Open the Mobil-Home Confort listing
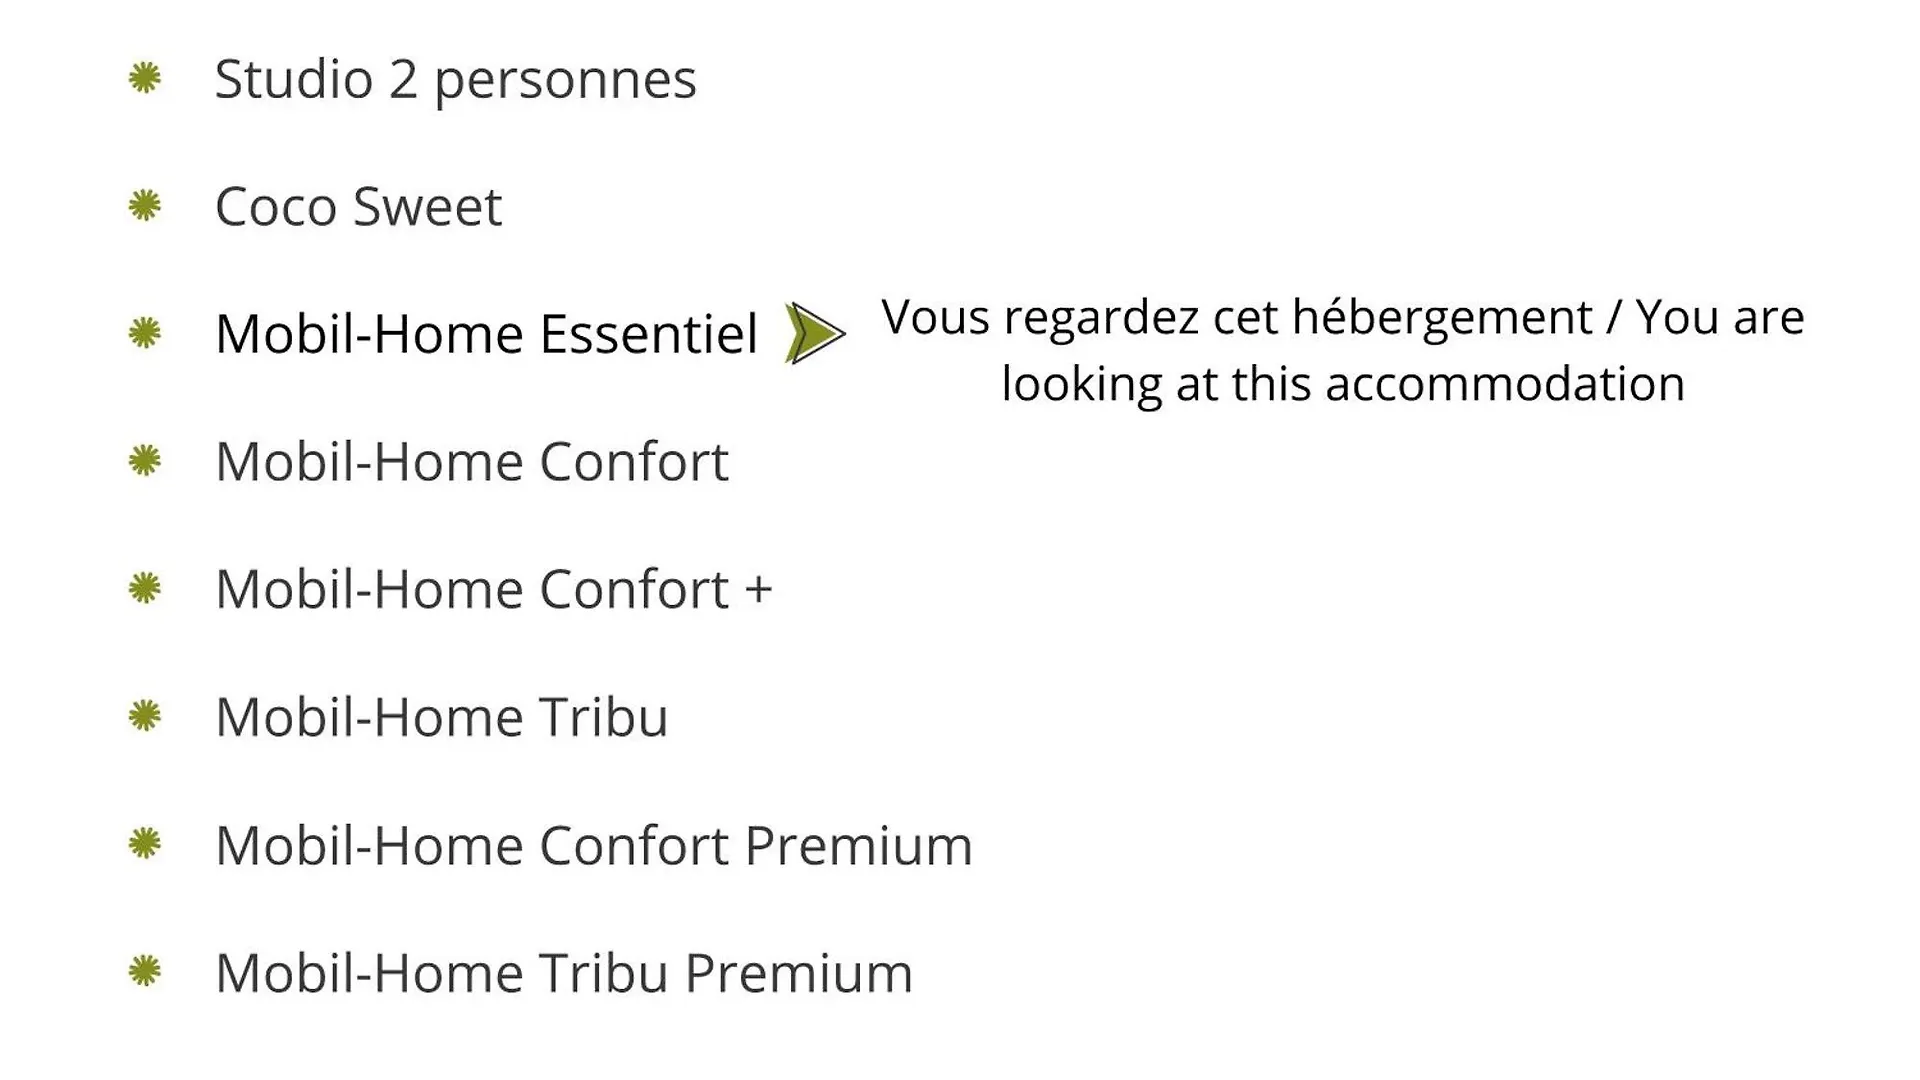The width and height of the screenshot is (1920, 1080). click(472, 462)
